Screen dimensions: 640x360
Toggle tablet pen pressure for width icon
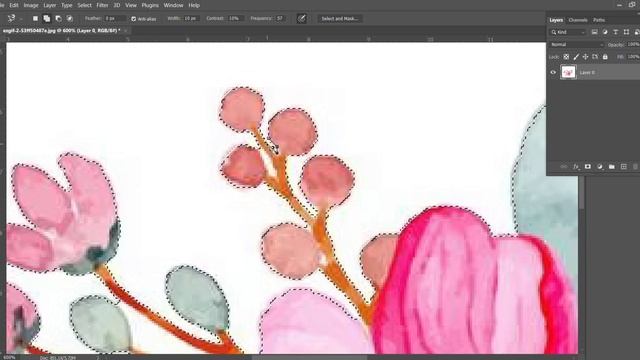point(302,18)
